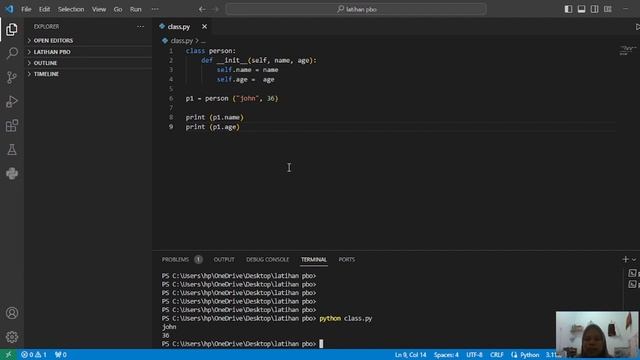Toggle the bottom panel visibility
The width and height of the screenshot is (640, 360).
[581, 9]
